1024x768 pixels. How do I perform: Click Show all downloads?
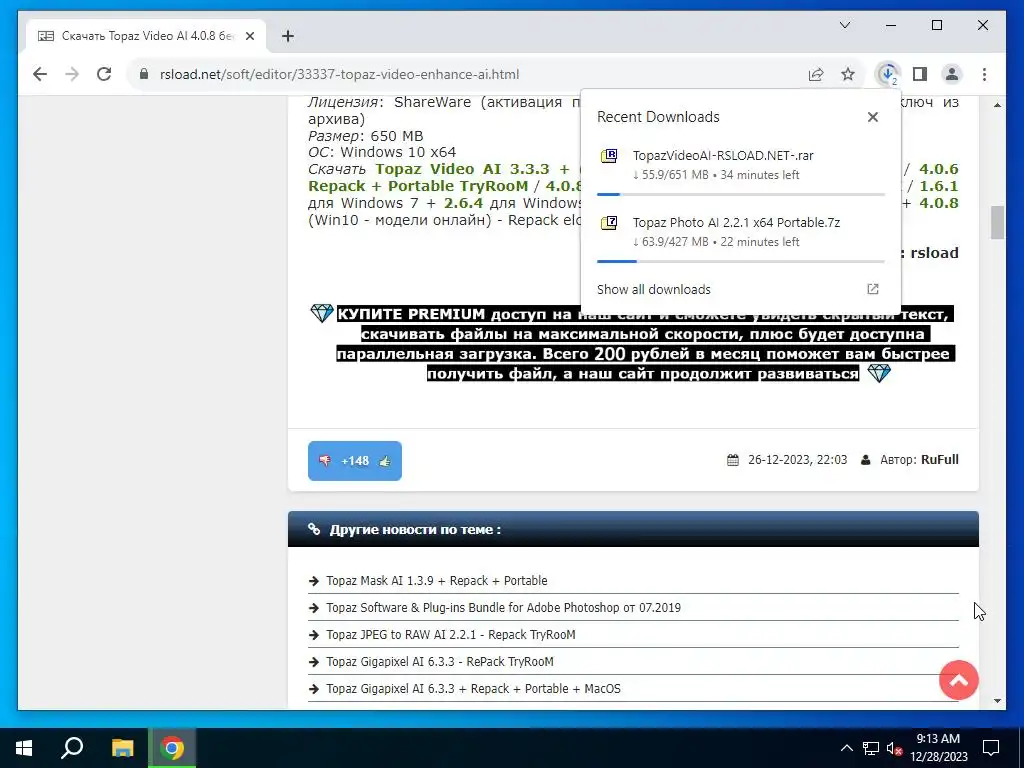coord(654,289)
